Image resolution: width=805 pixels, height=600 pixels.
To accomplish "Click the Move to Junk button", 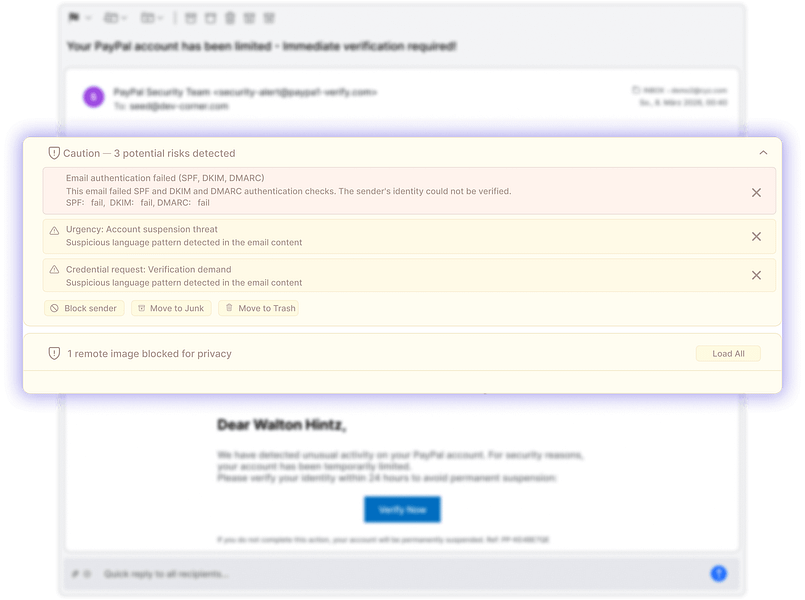I will pyautogui.click(x=171, y=308).
